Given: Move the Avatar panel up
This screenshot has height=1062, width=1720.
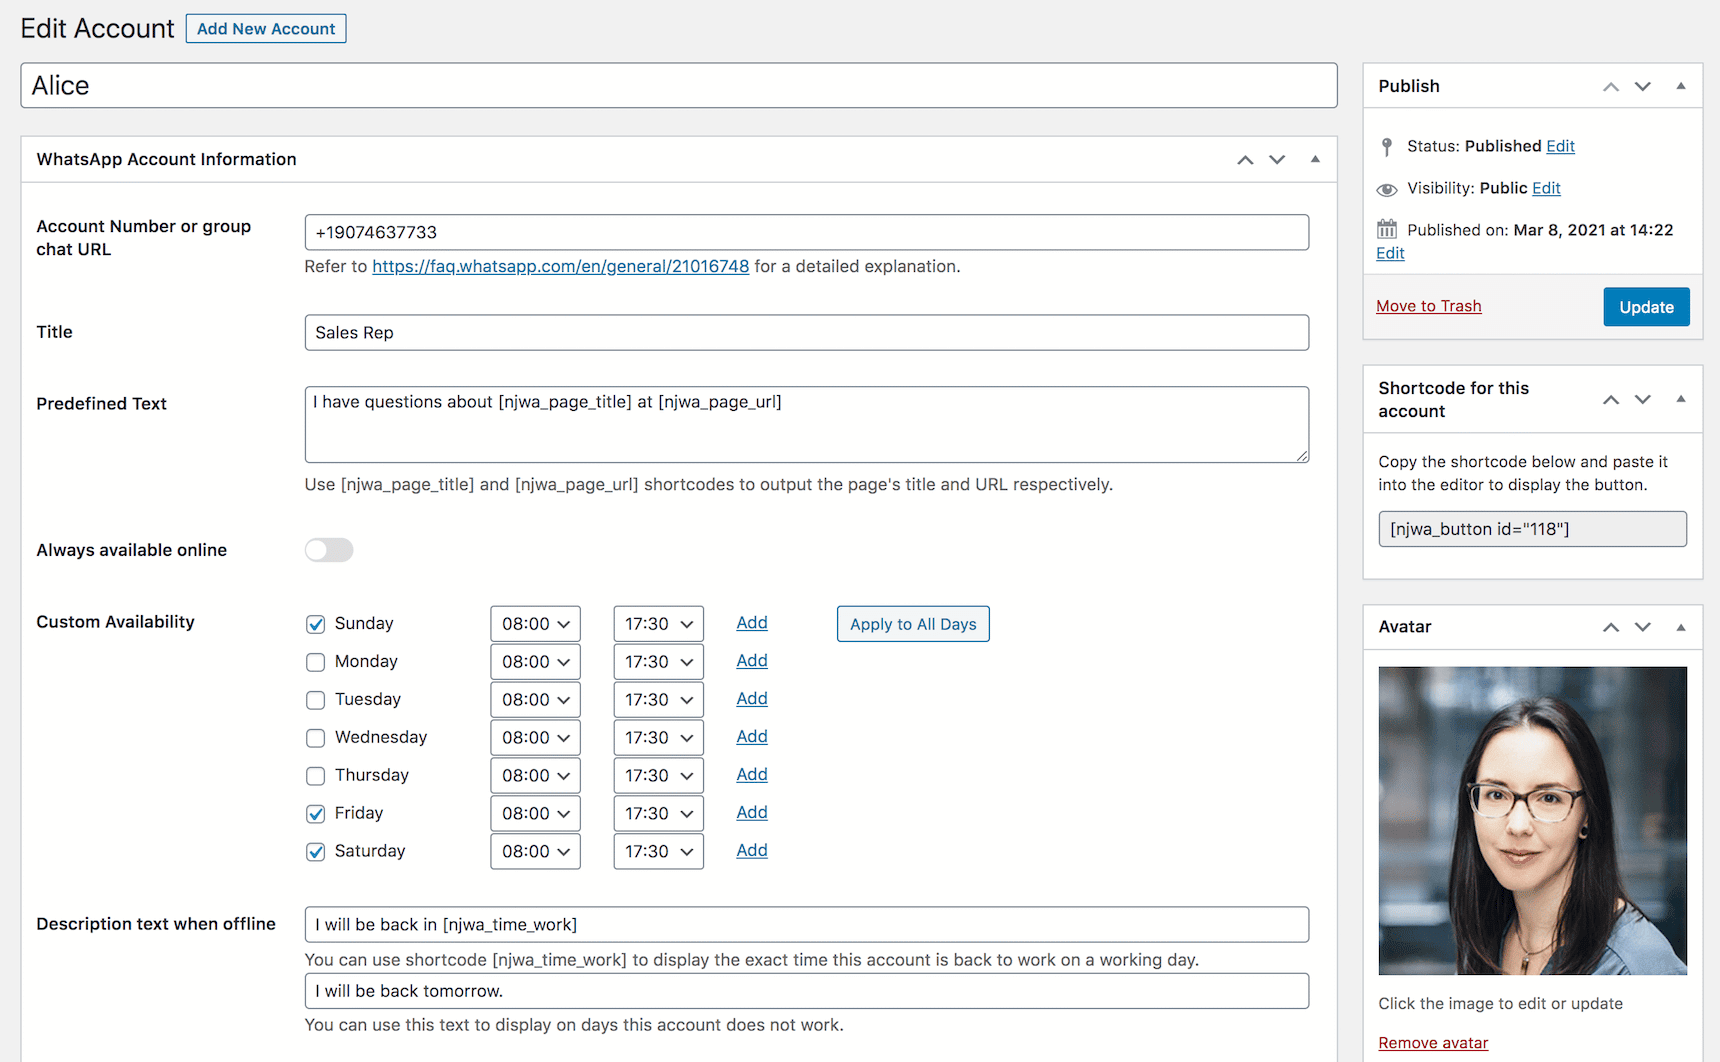Looking at the screenshot, I should [1611, 628].
